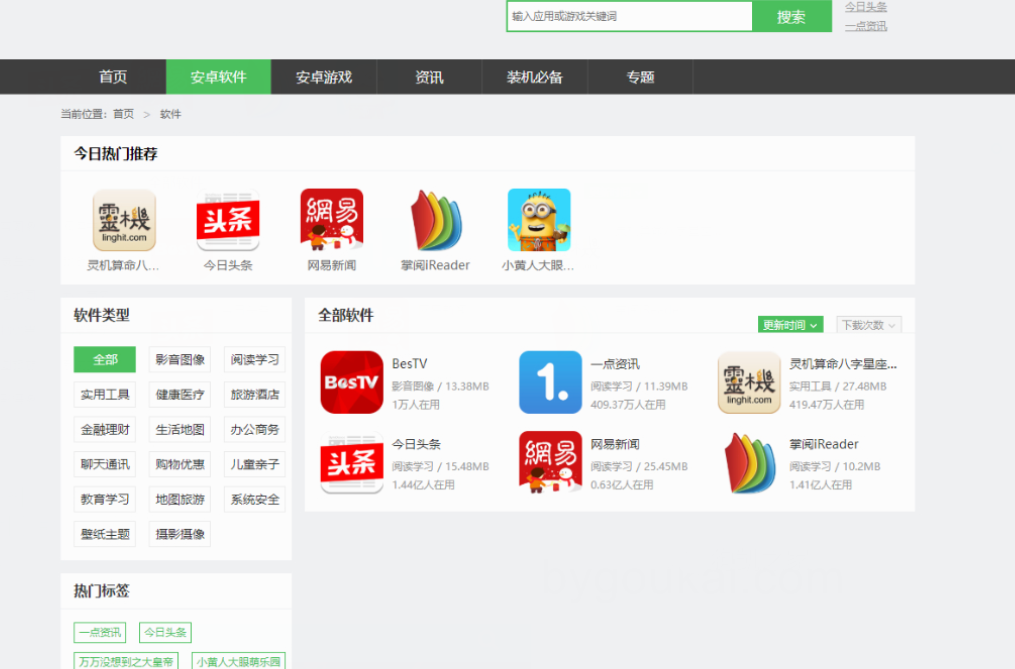
Task: Filter by 旅游酒店 category
Action: coord(255,394)
